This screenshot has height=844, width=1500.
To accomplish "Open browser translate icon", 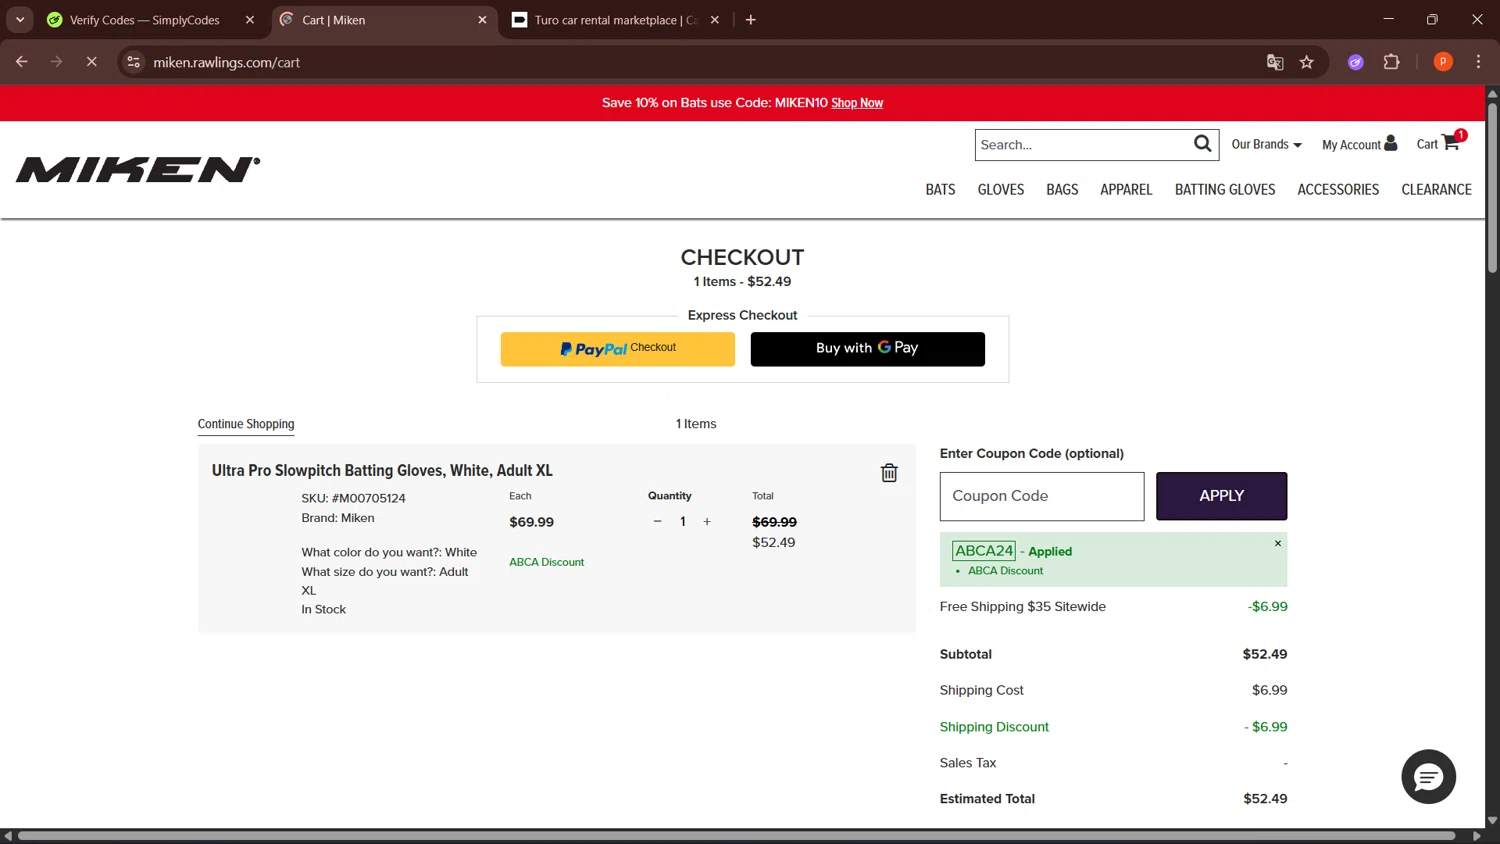I will (1275, 62).
